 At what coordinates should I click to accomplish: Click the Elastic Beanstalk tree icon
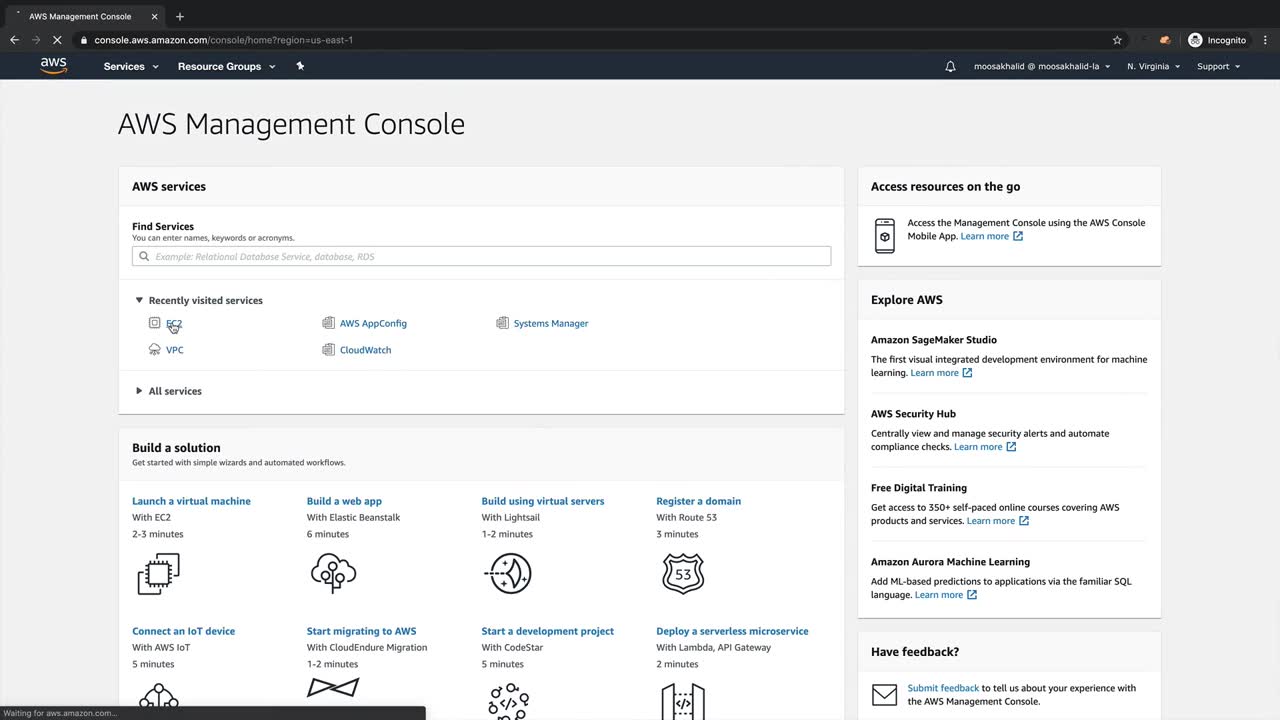(x=333, y=574)
